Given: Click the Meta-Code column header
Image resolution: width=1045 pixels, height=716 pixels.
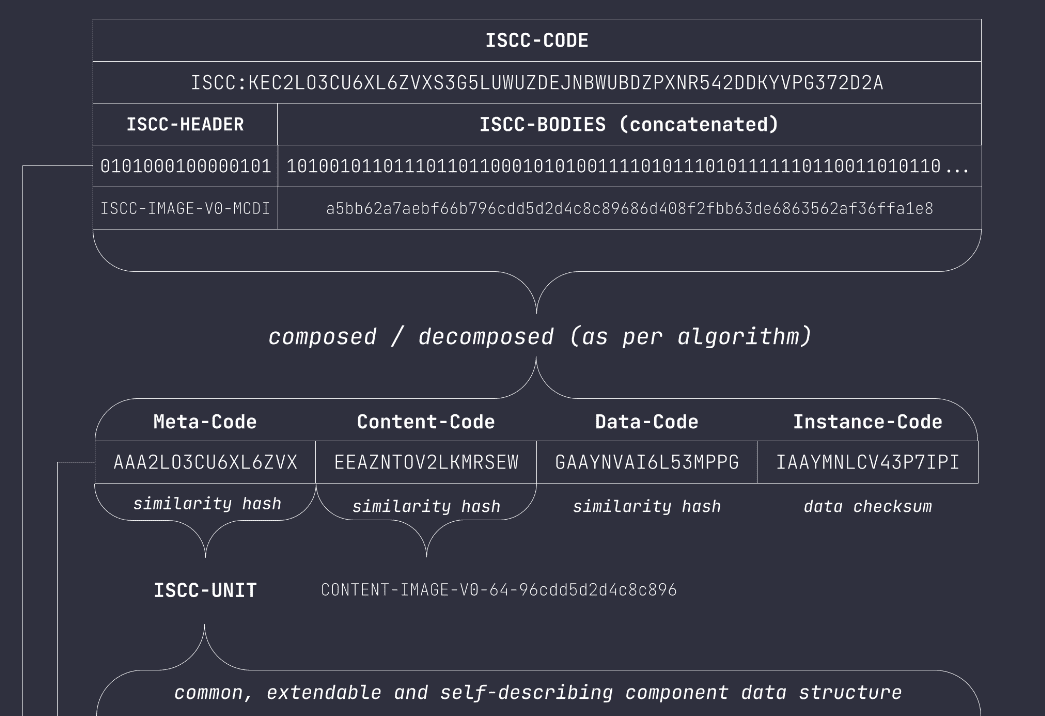Looking at the screenshot, I should point(205,422).
